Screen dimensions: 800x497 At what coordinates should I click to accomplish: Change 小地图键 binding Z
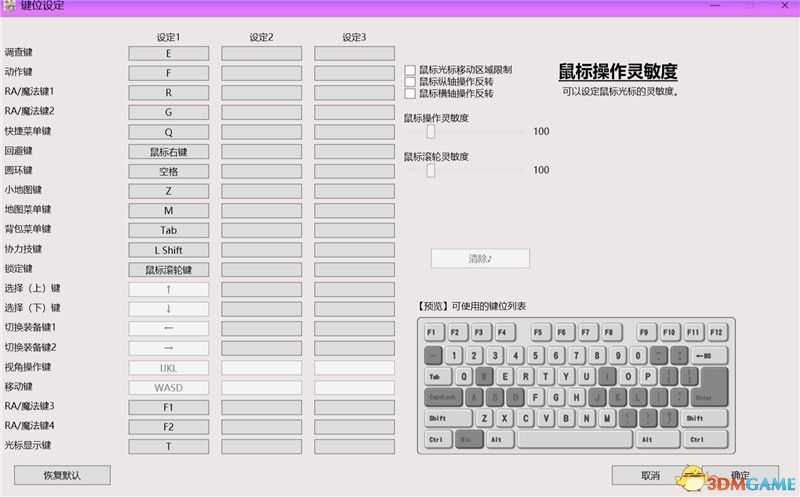168,191
